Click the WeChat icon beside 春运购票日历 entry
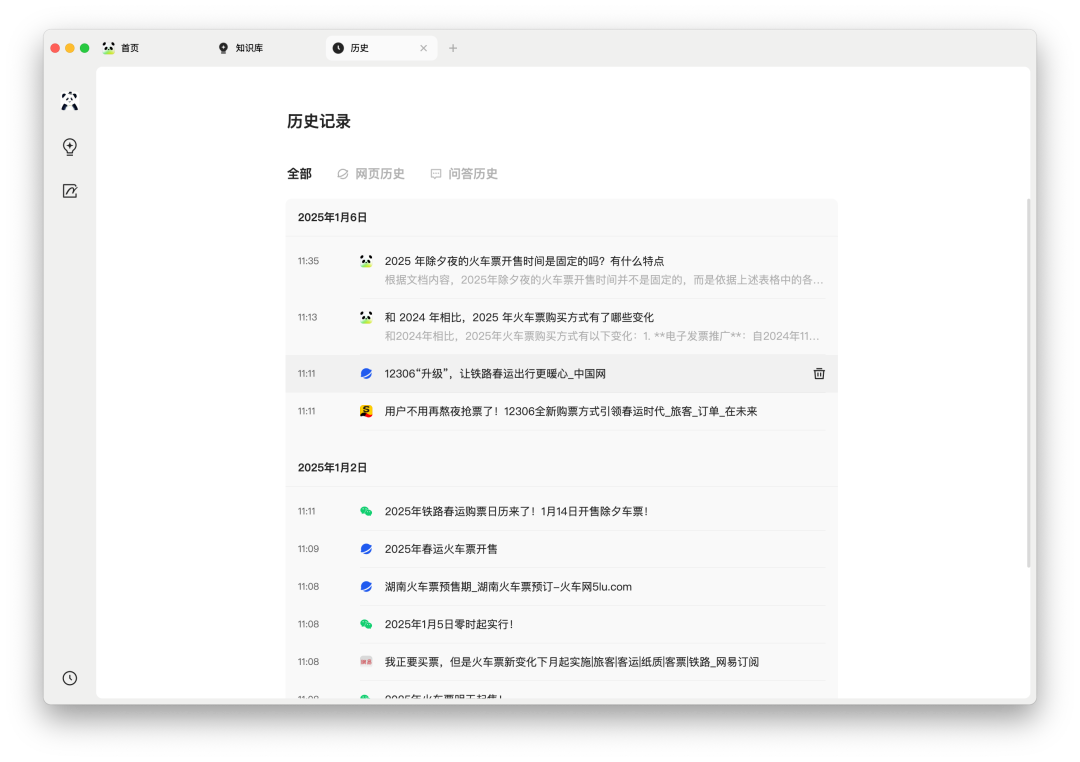Viewport: 1080px width, 762px height. [366, 511]
